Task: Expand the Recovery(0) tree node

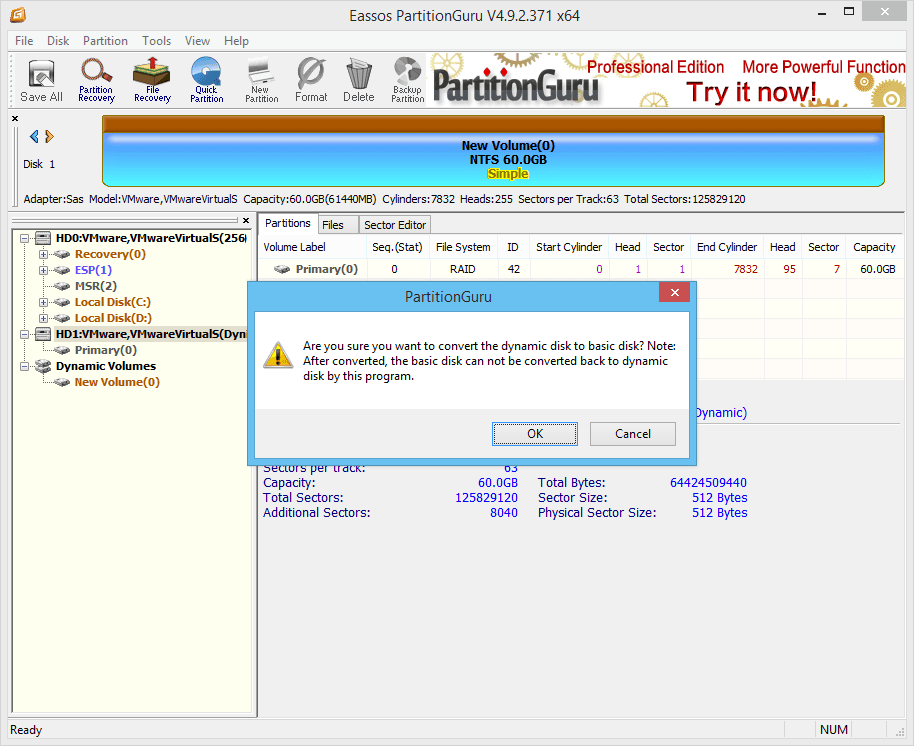Action: pyautogui.click(x=43, y=254)
